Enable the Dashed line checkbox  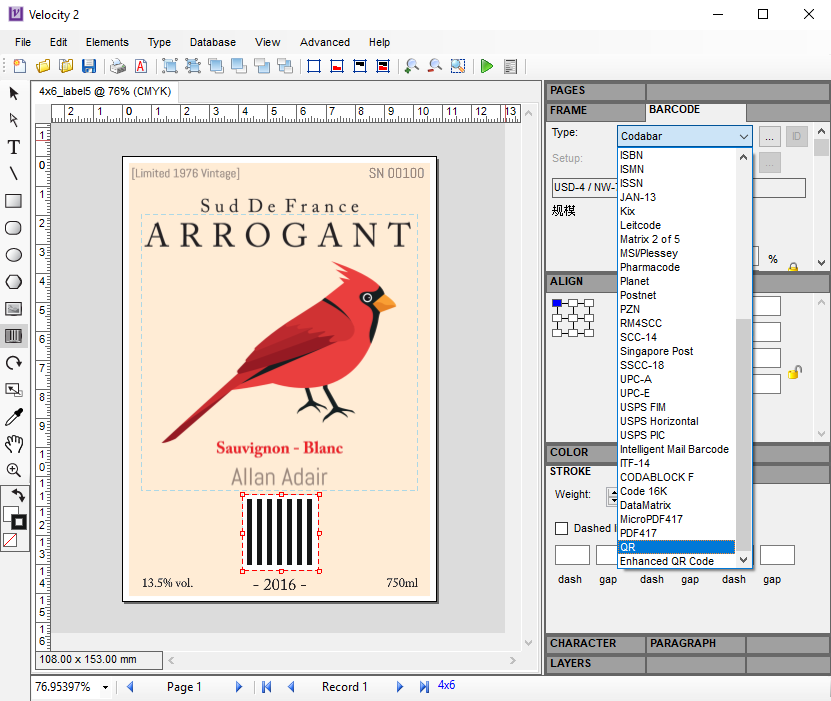(x=562, y=528)
